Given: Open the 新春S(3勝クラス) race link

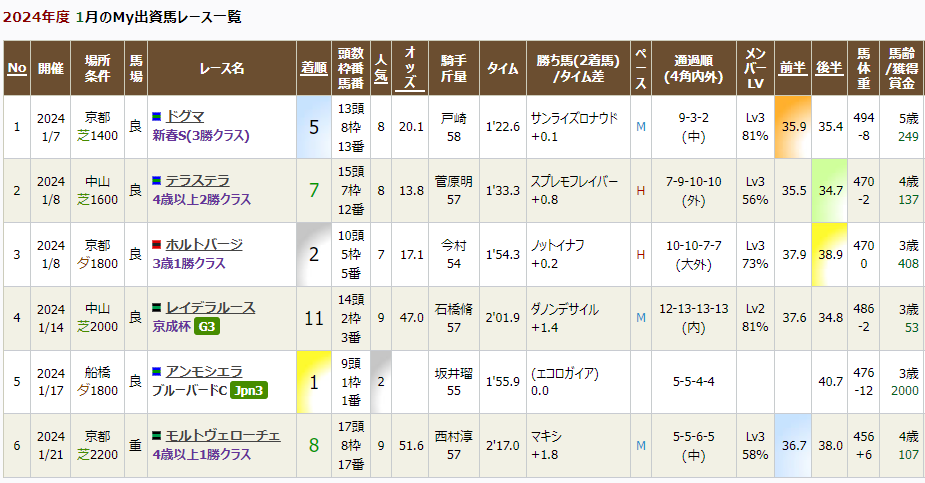Looking at the screenshot, I should point(200,136).
